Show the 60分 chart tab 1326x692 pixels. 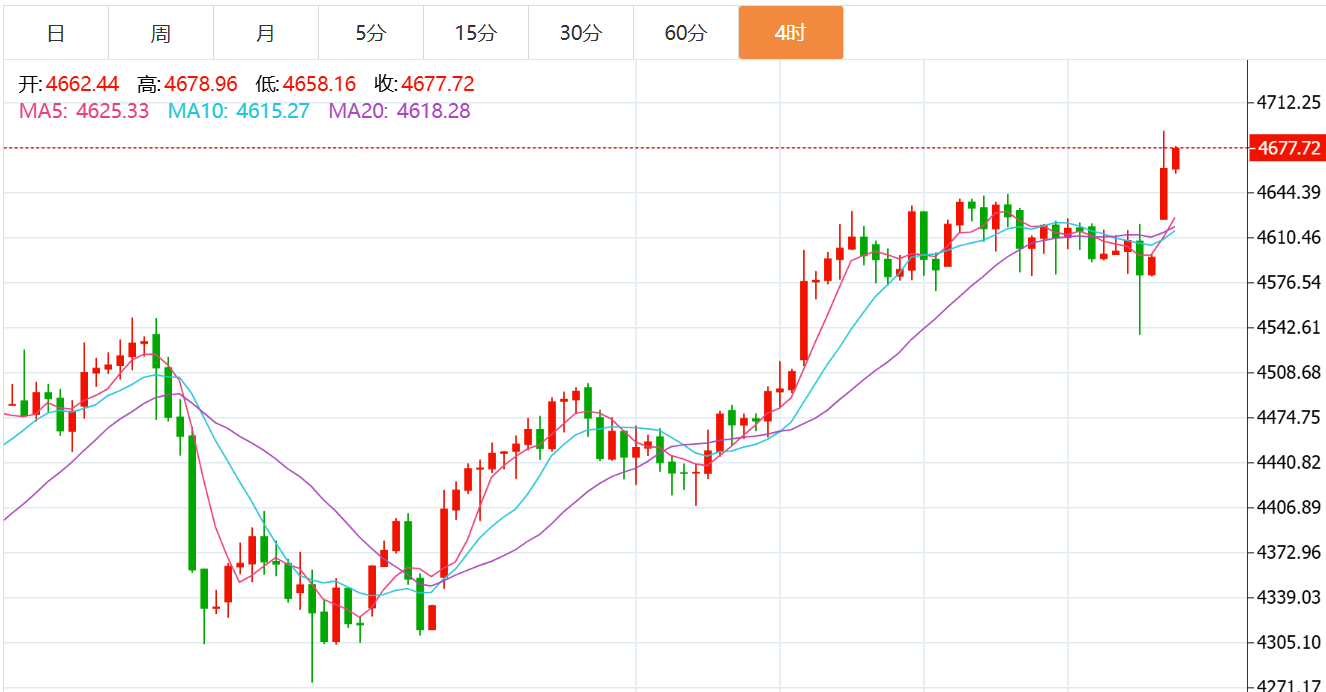tap(685, 33)
